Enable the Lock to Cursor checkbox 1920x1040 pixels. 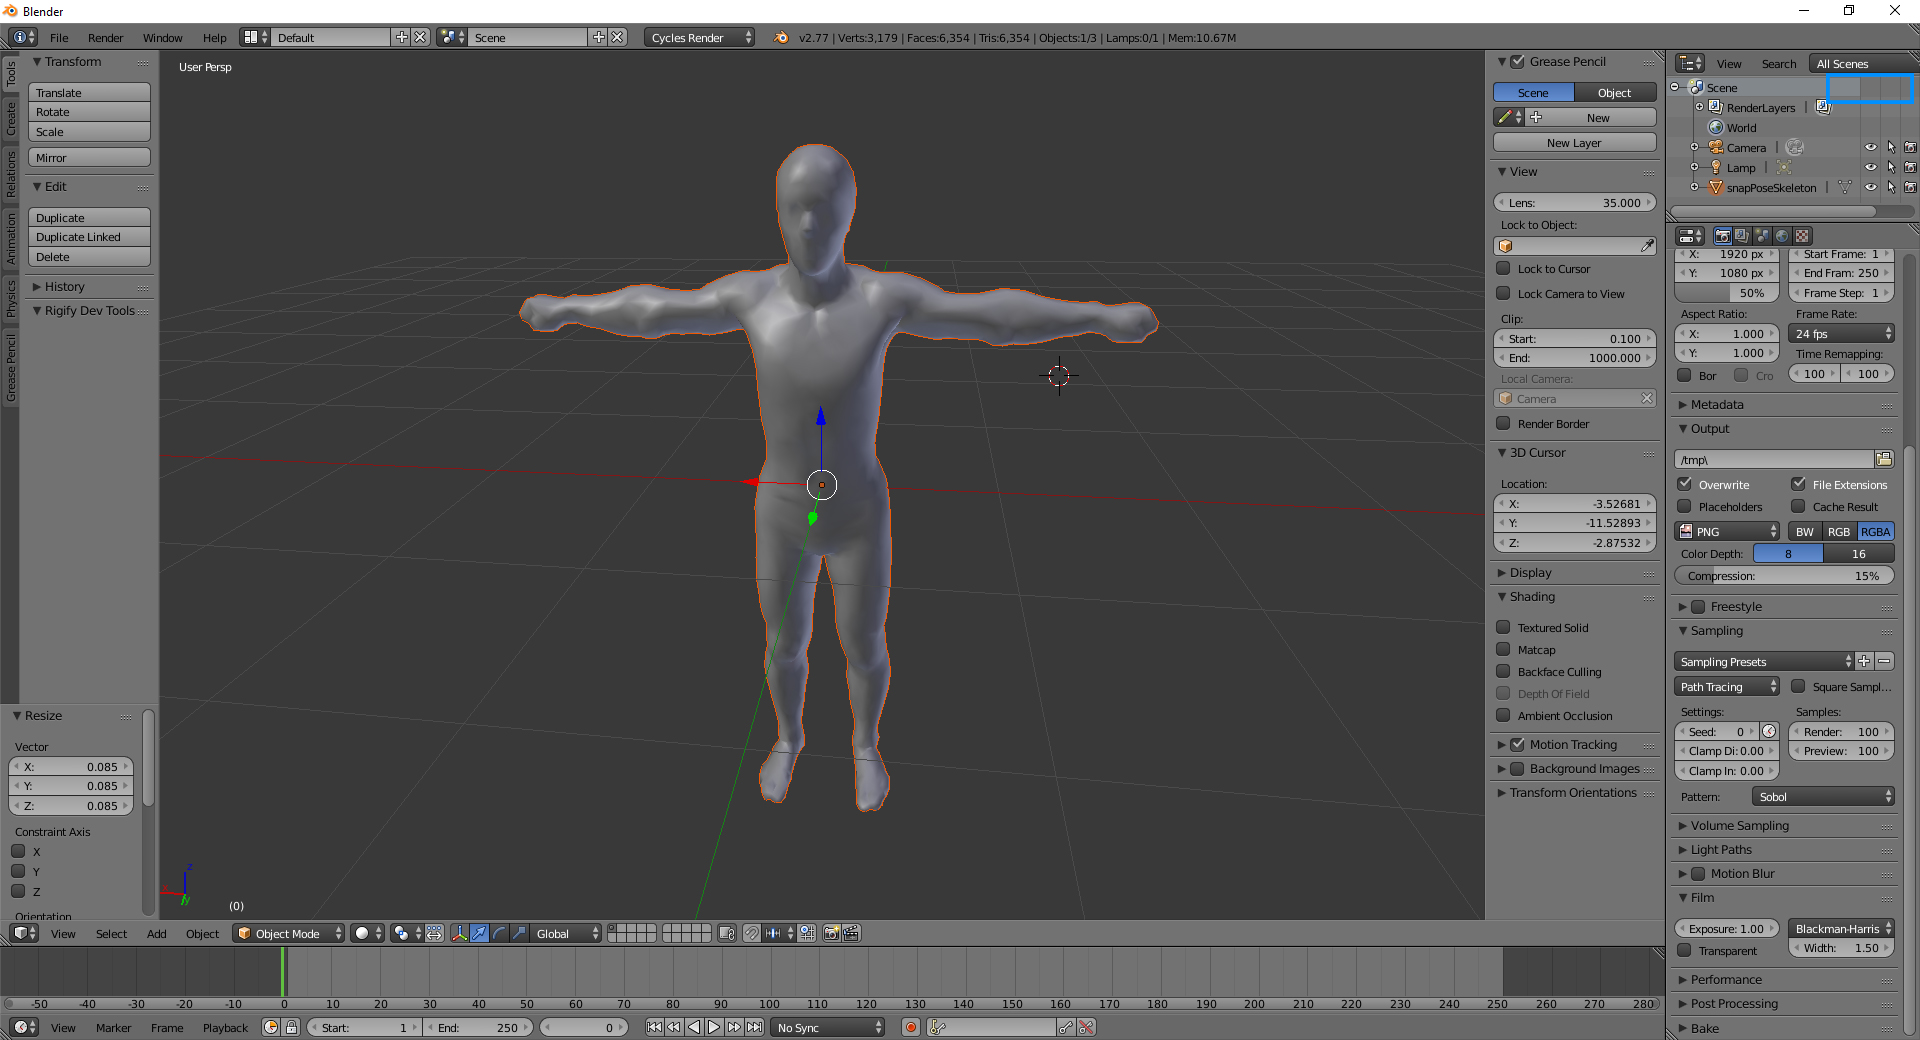click(x=1503, y=268)
